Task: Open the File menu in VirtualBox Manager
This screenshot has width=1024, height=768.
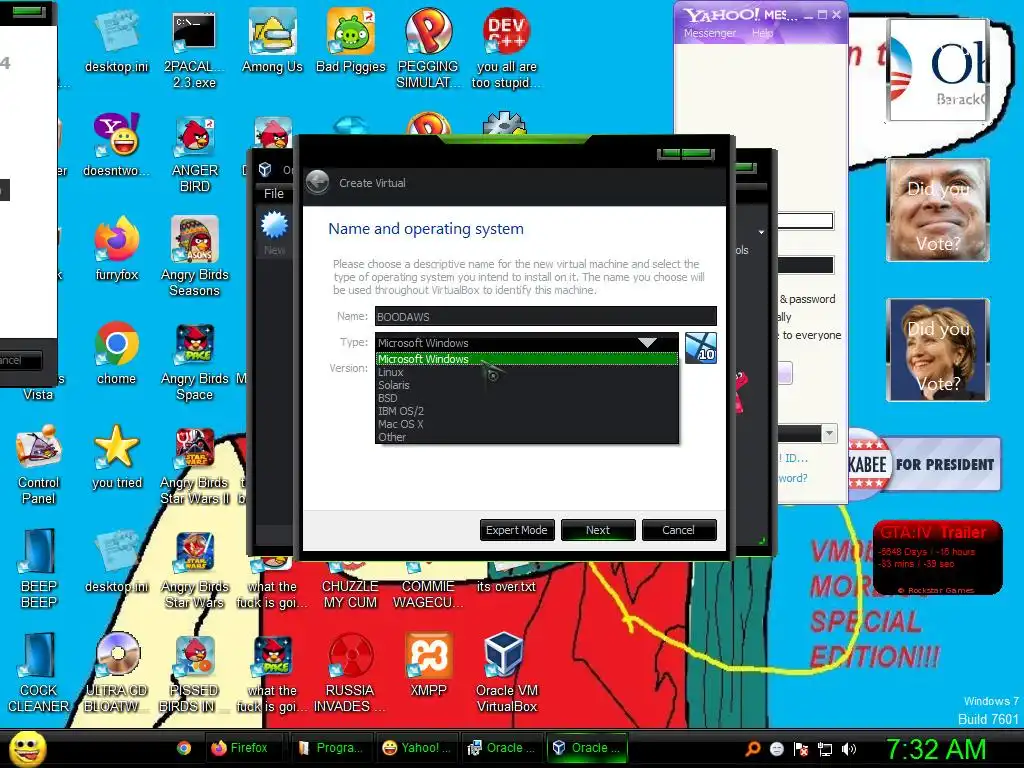Action: pos(274,193)
